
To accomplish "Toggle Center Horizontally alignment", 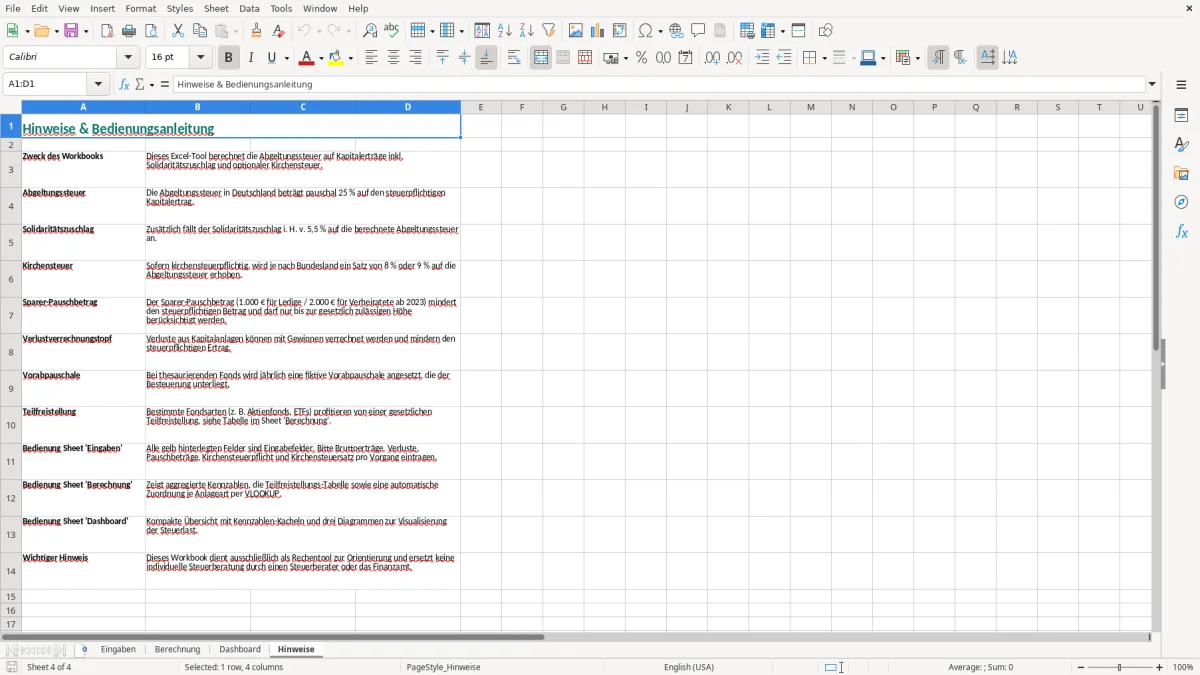I will (394, 58).
